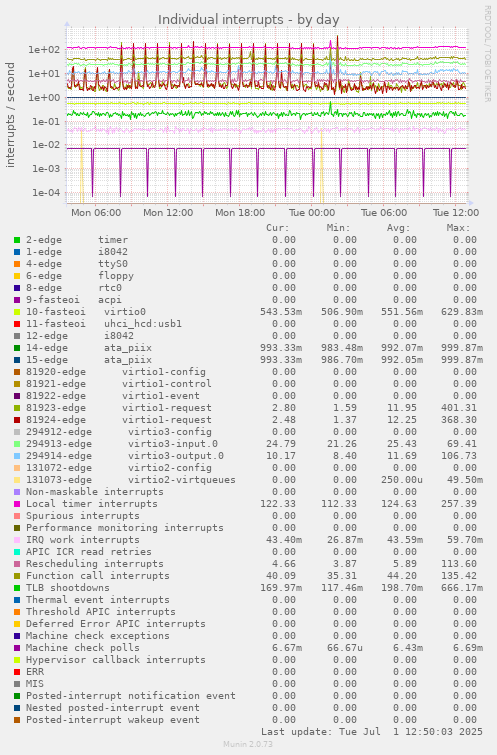This screenshot has width=497, height=755.
Task: Click the Last update timestamp text
Action: coord(372,732)
